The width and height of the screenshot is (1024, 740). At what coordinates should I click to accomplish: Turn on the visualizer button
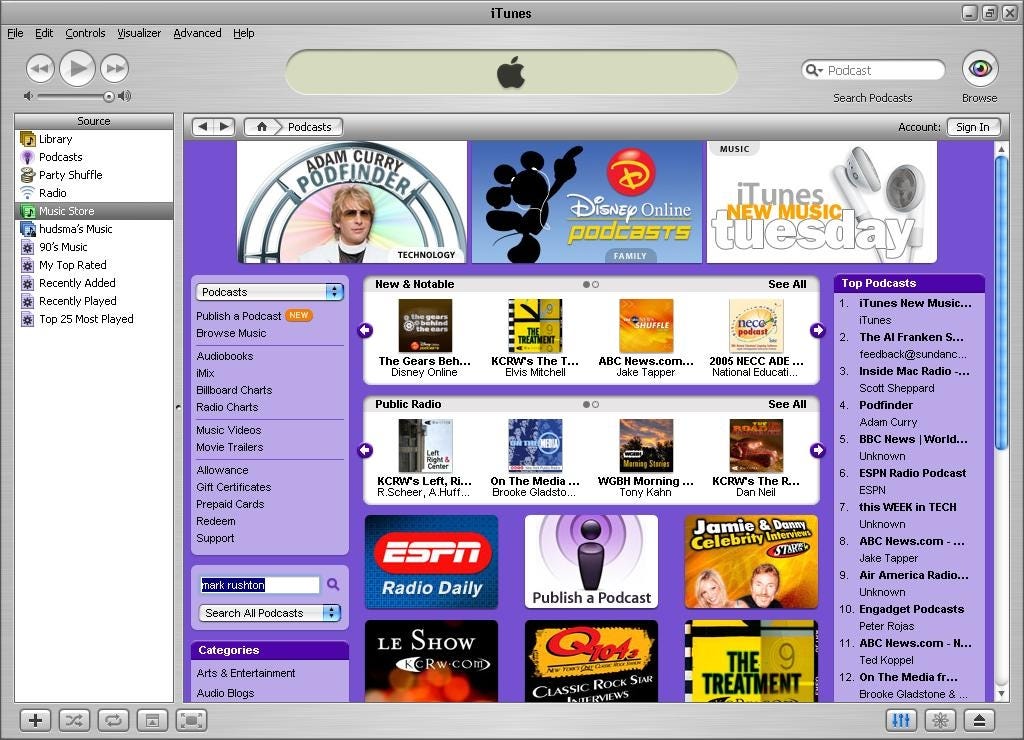(940, 720)
